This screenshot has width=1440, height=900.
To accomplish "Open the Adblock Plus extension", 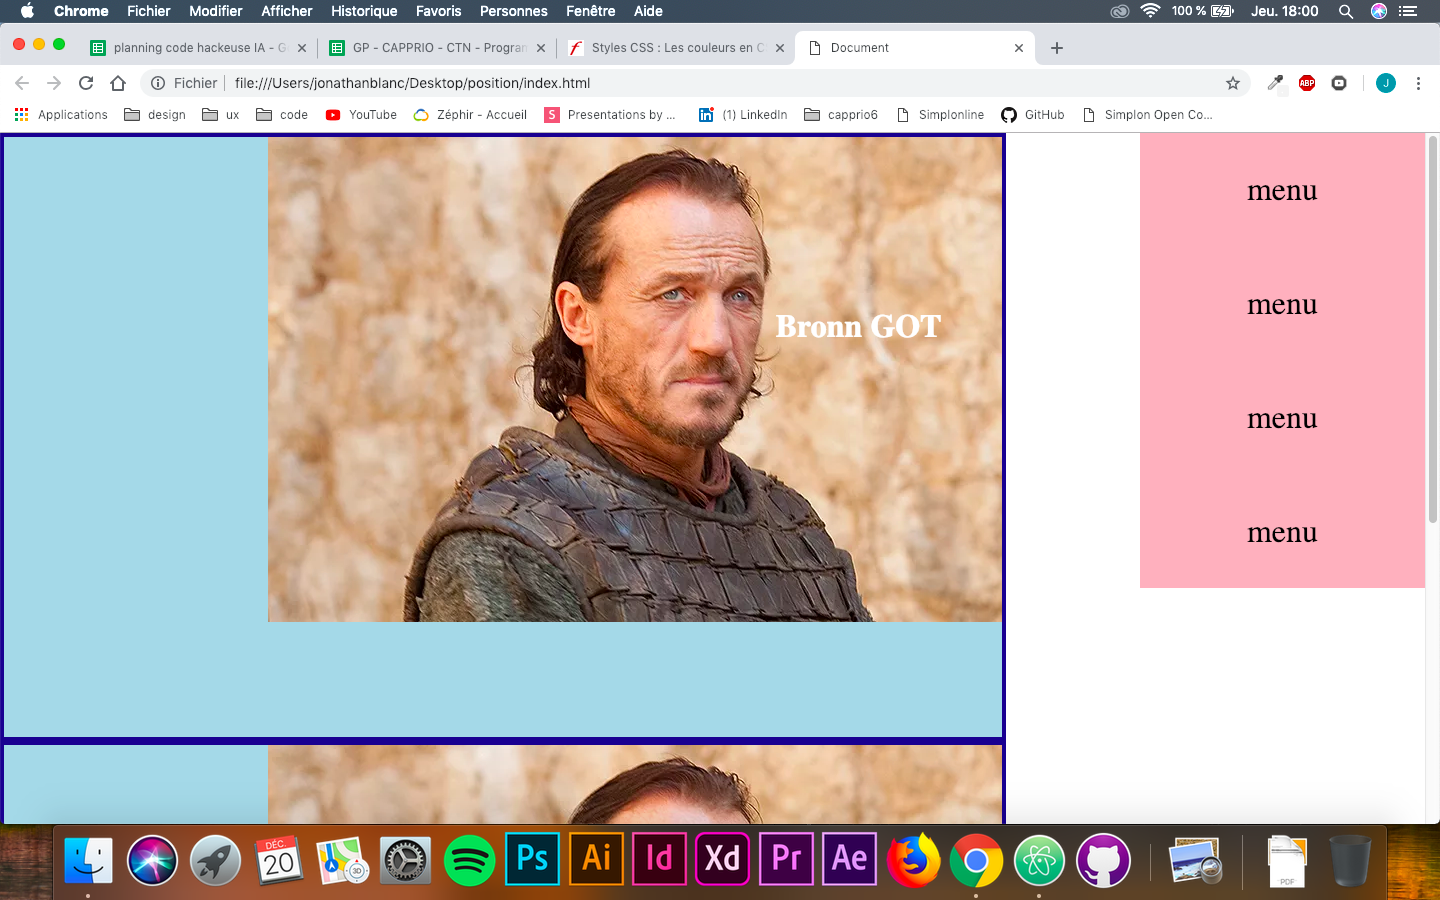I will 1307,83.
